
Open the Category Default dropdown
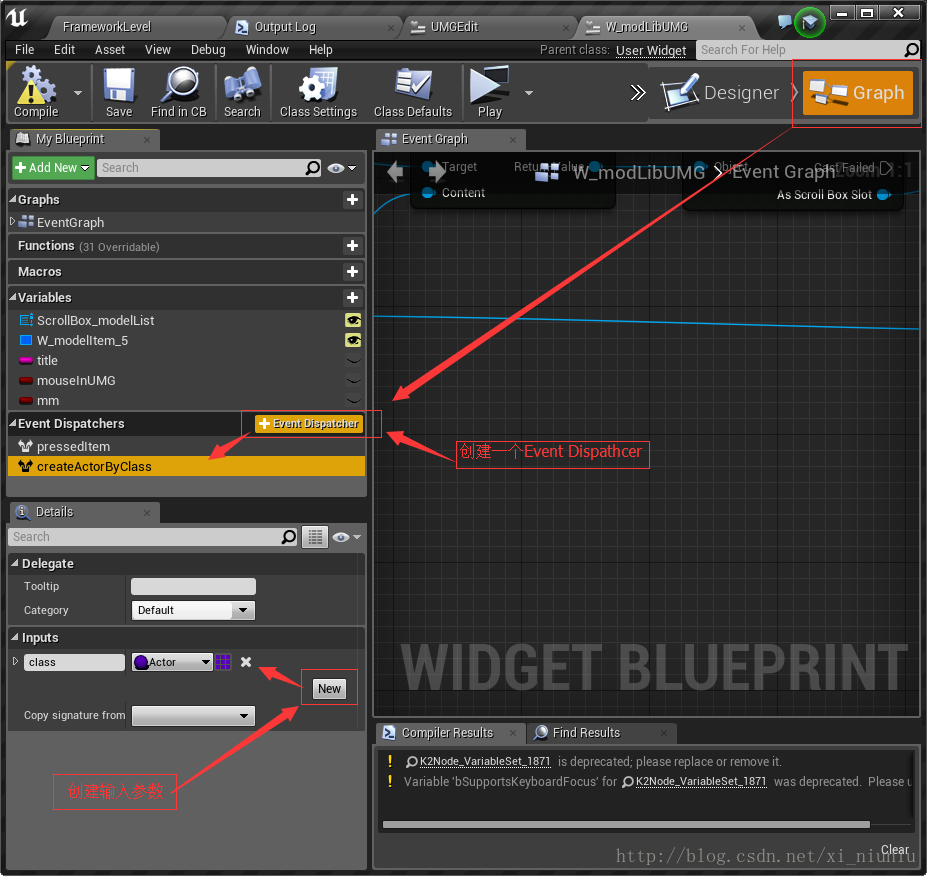(x=193, y=610)
